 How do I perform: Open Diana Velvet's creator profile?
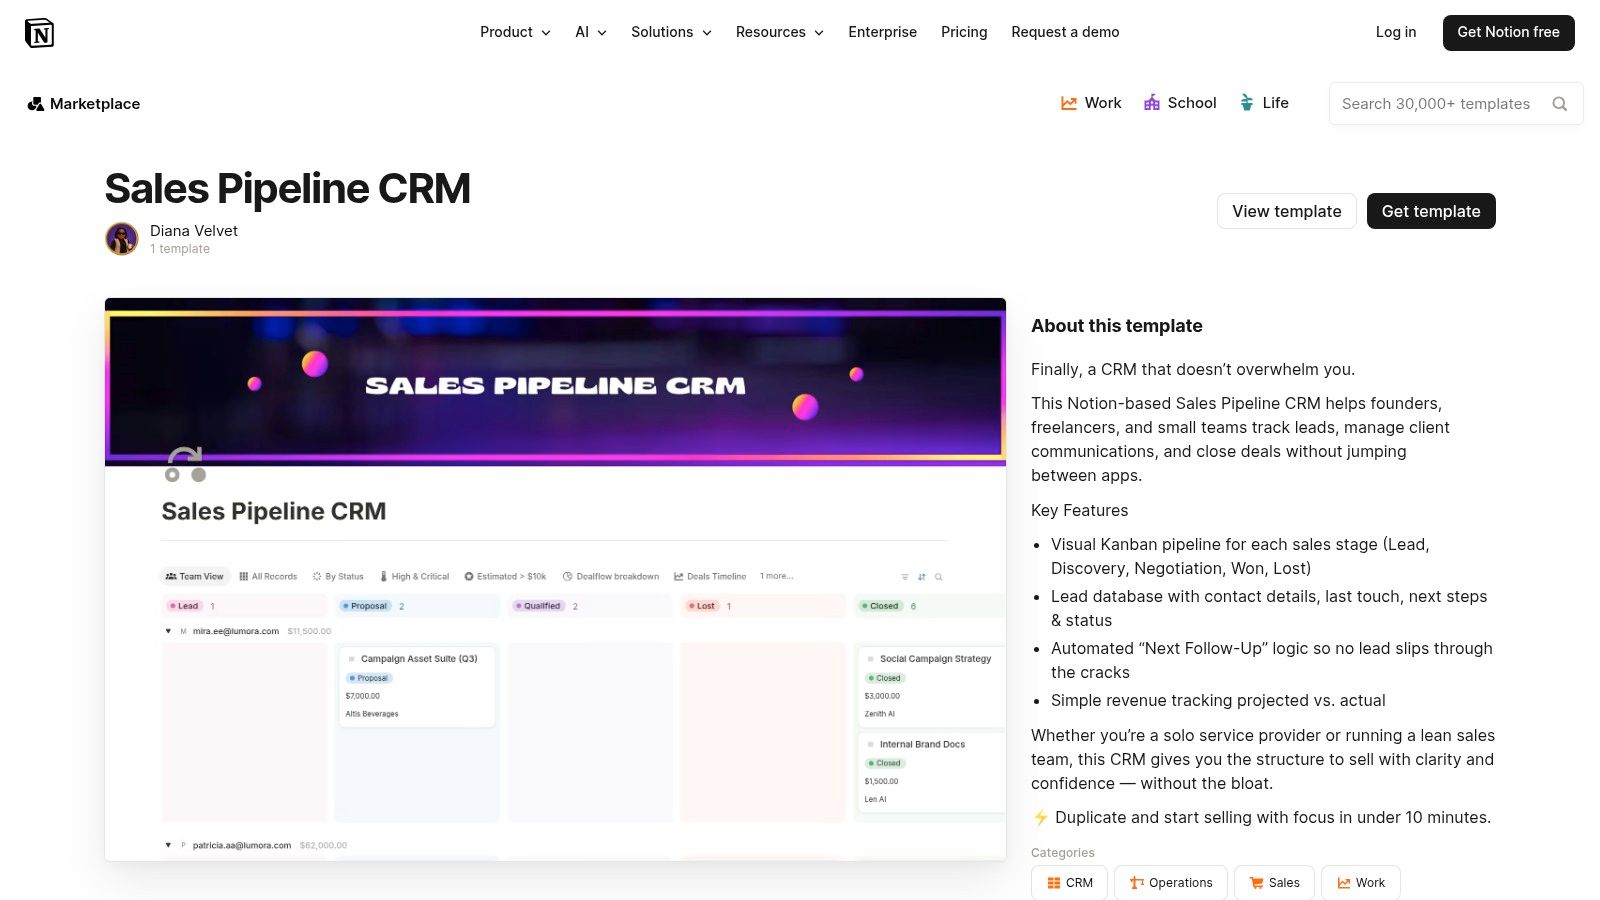coord(193,231)
